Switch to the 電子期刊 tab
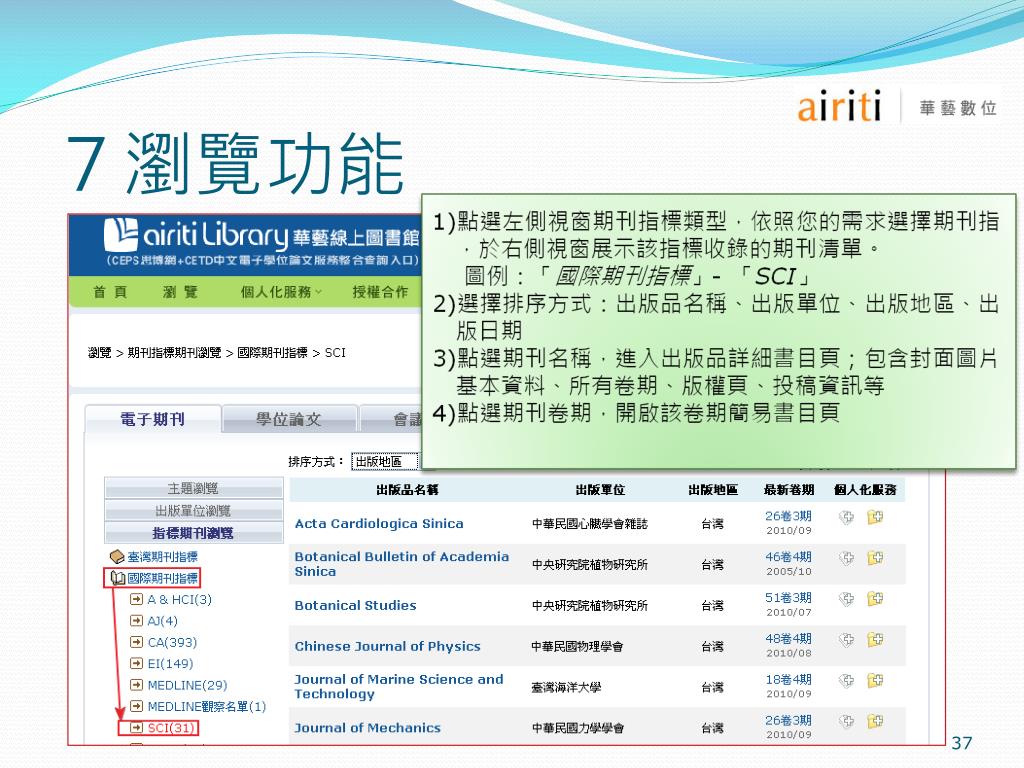Image resolution: width=1024 pixels, height=768 pixels. tap(153, 419)
